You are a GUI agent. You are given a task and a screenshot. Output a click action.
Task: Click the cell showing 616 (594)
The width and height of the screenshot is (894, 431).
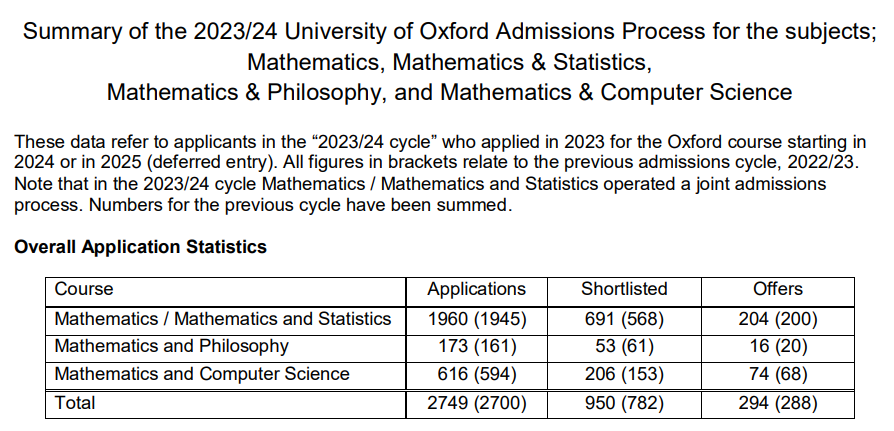[477, 375]
